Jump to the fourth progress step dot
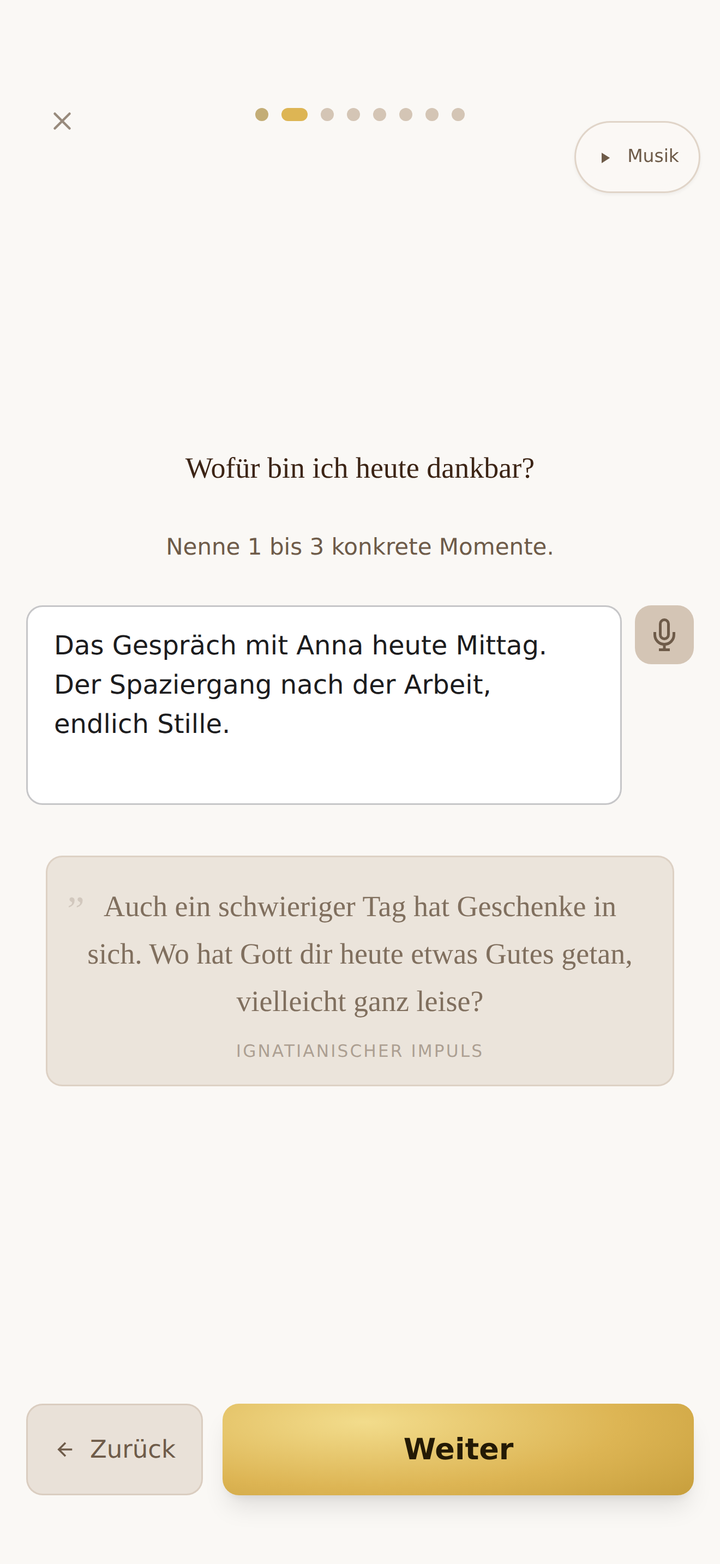Image resolution: width=720 pixels, height=1564 pixels. point(353,114)
